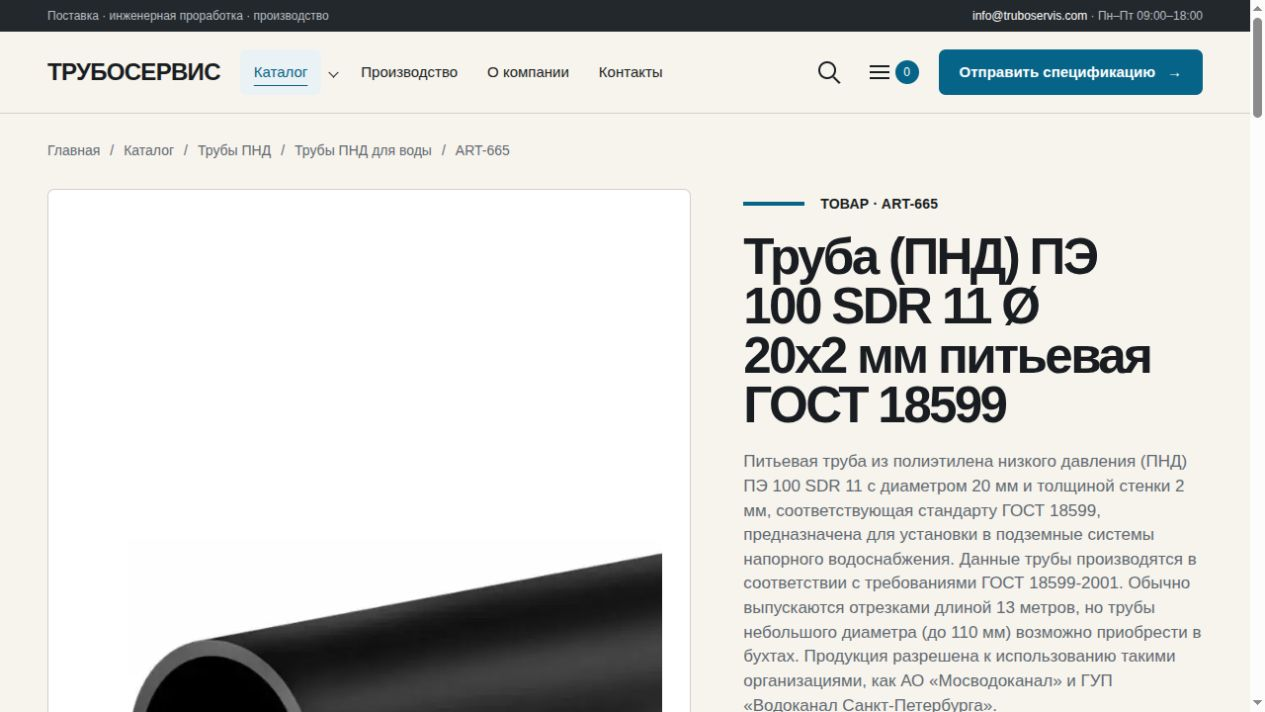
Task: Click the page's vertical scrollbar thumb
Action: (1257, 67)
